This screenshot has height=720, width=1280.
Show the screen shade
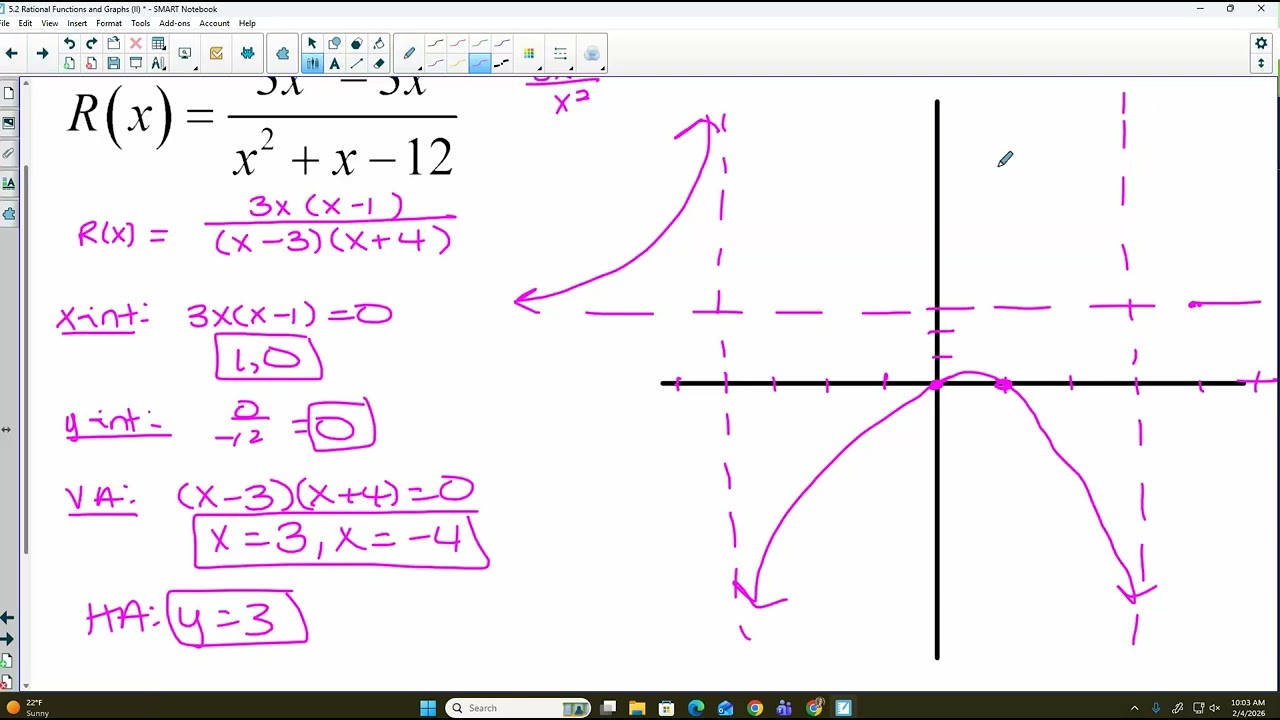135,63
